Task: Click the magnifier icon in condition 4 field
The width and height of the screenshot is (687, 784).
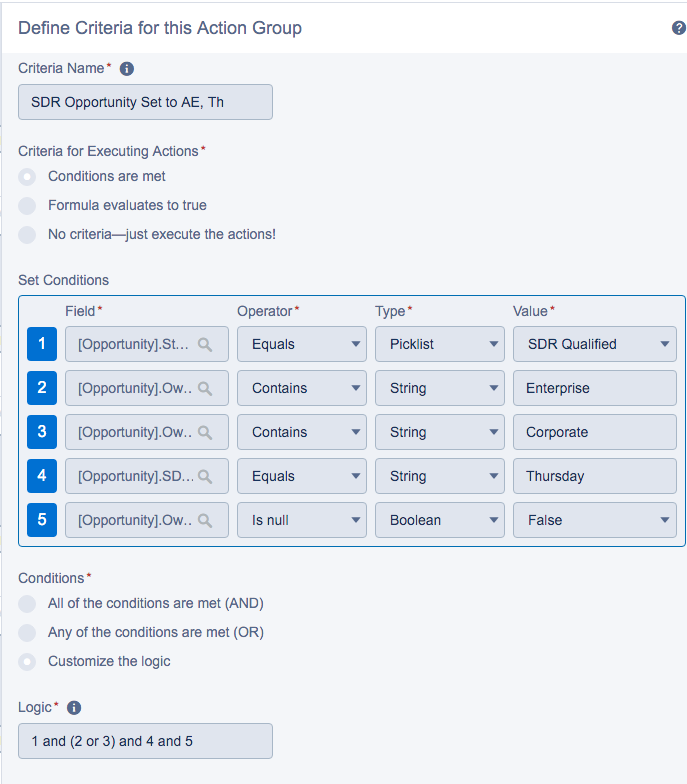Action: [x=205, y=476]
